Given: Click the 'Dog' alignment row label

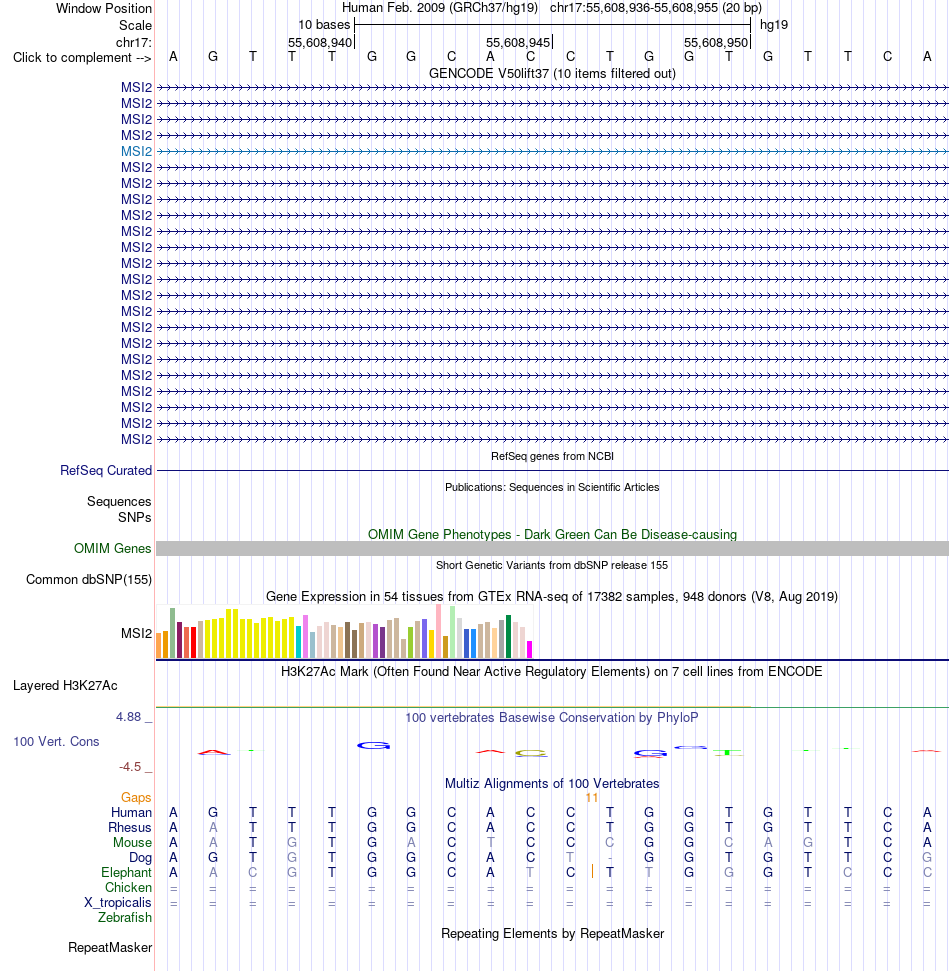Looking at the screenshot, I should (140, 858).
